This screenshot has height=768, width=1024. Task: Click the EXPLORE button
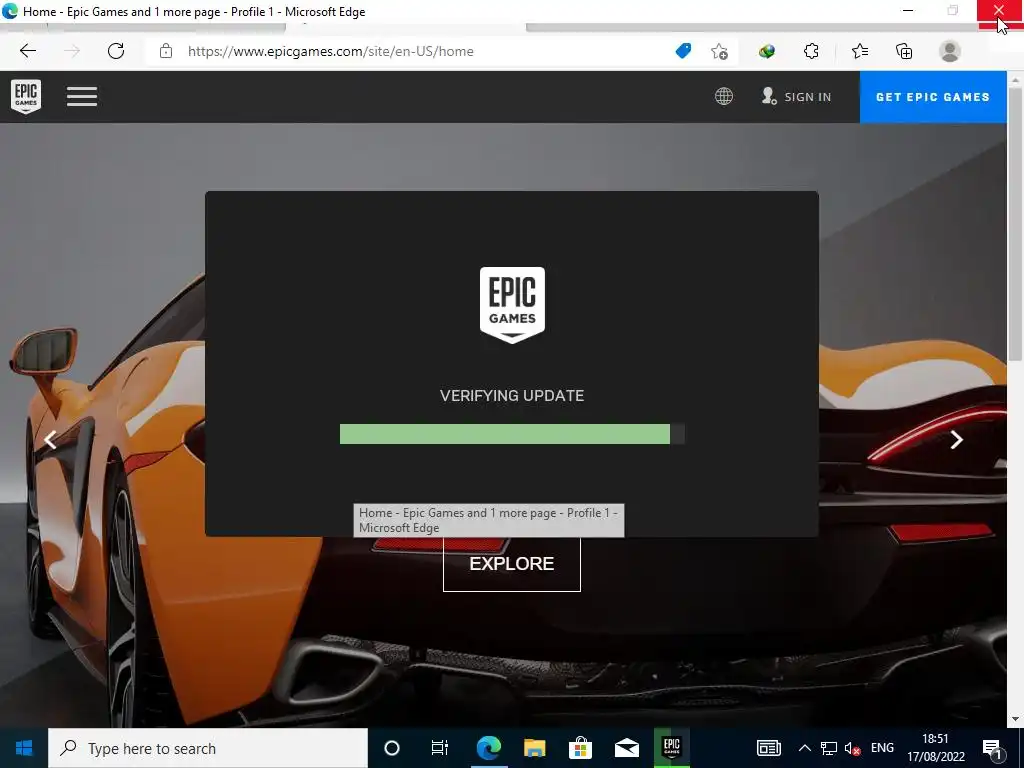point(511,564)
